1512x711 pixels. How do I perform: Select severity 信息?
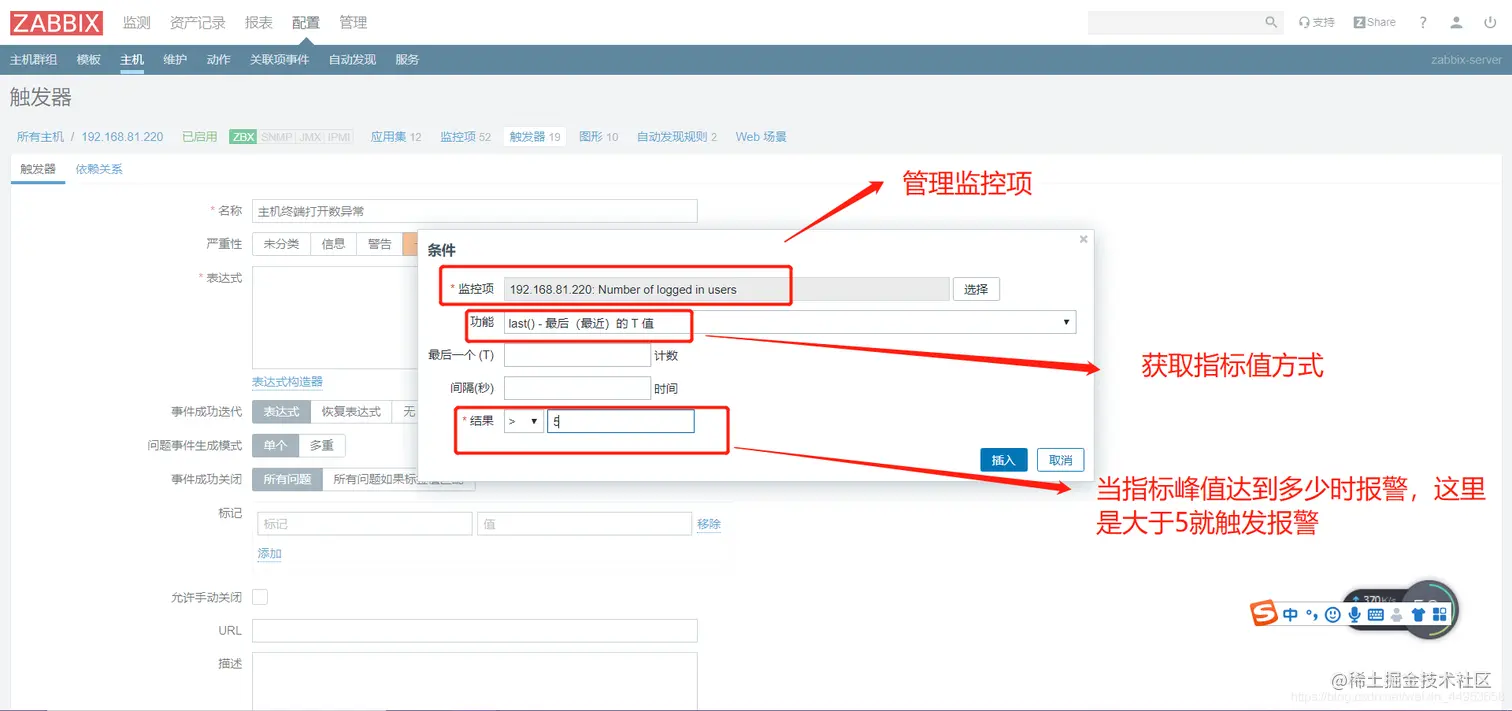point(333,244)
